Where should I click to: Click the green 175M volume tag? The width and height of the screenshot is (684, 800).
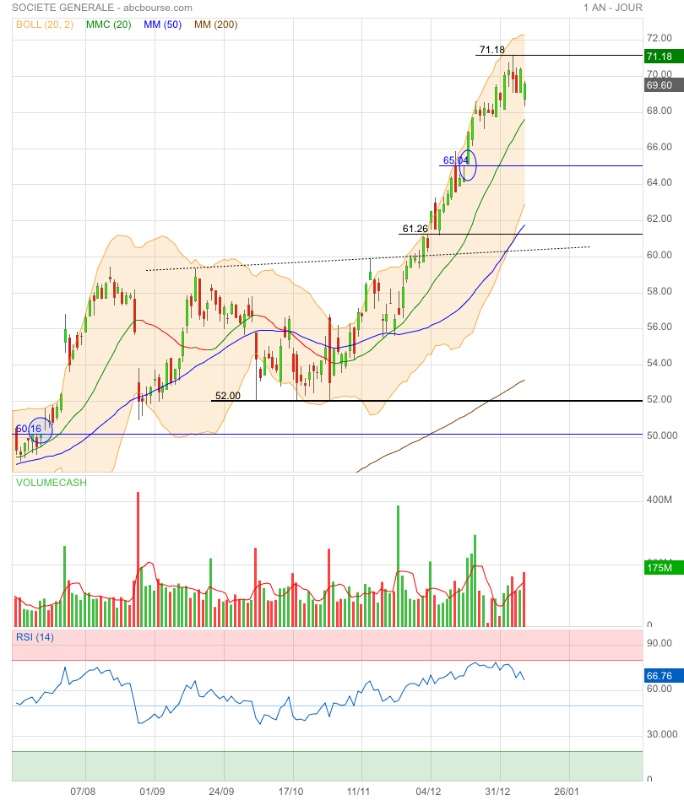click(x=664, y=568)
